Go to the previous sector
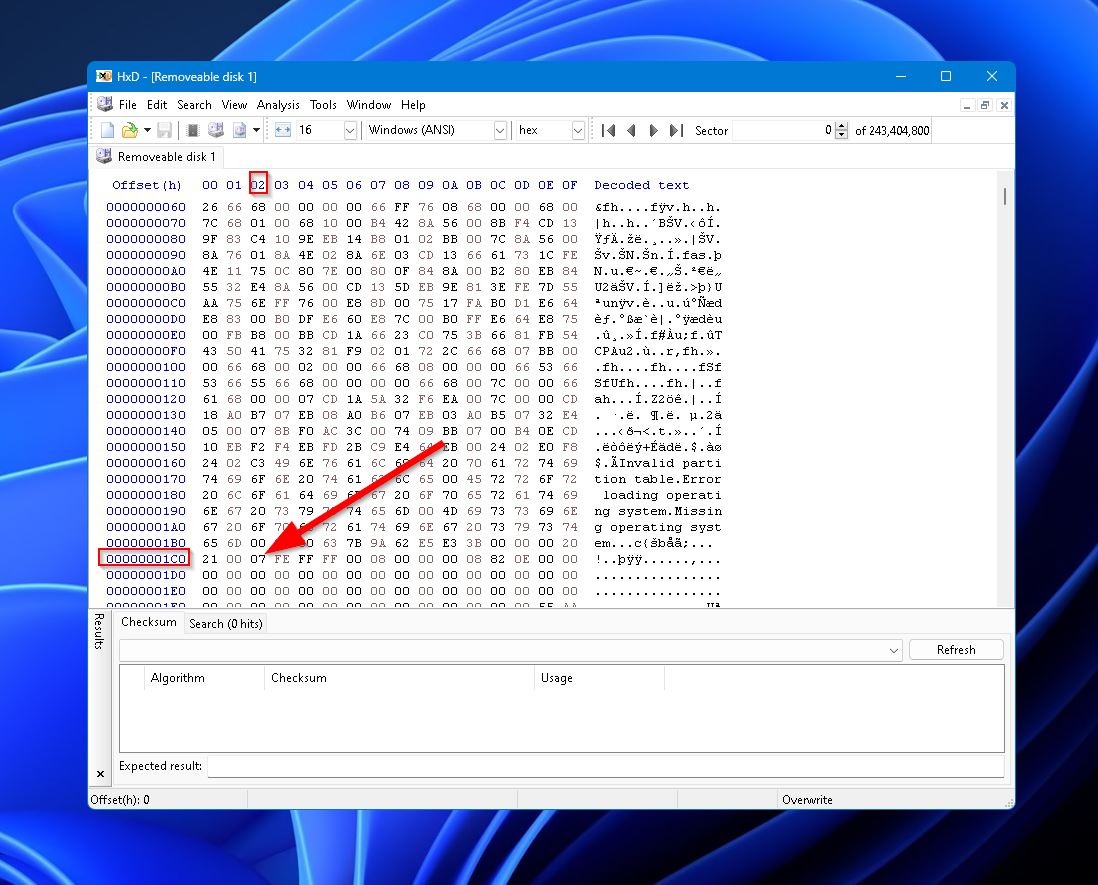 [631, 130]
